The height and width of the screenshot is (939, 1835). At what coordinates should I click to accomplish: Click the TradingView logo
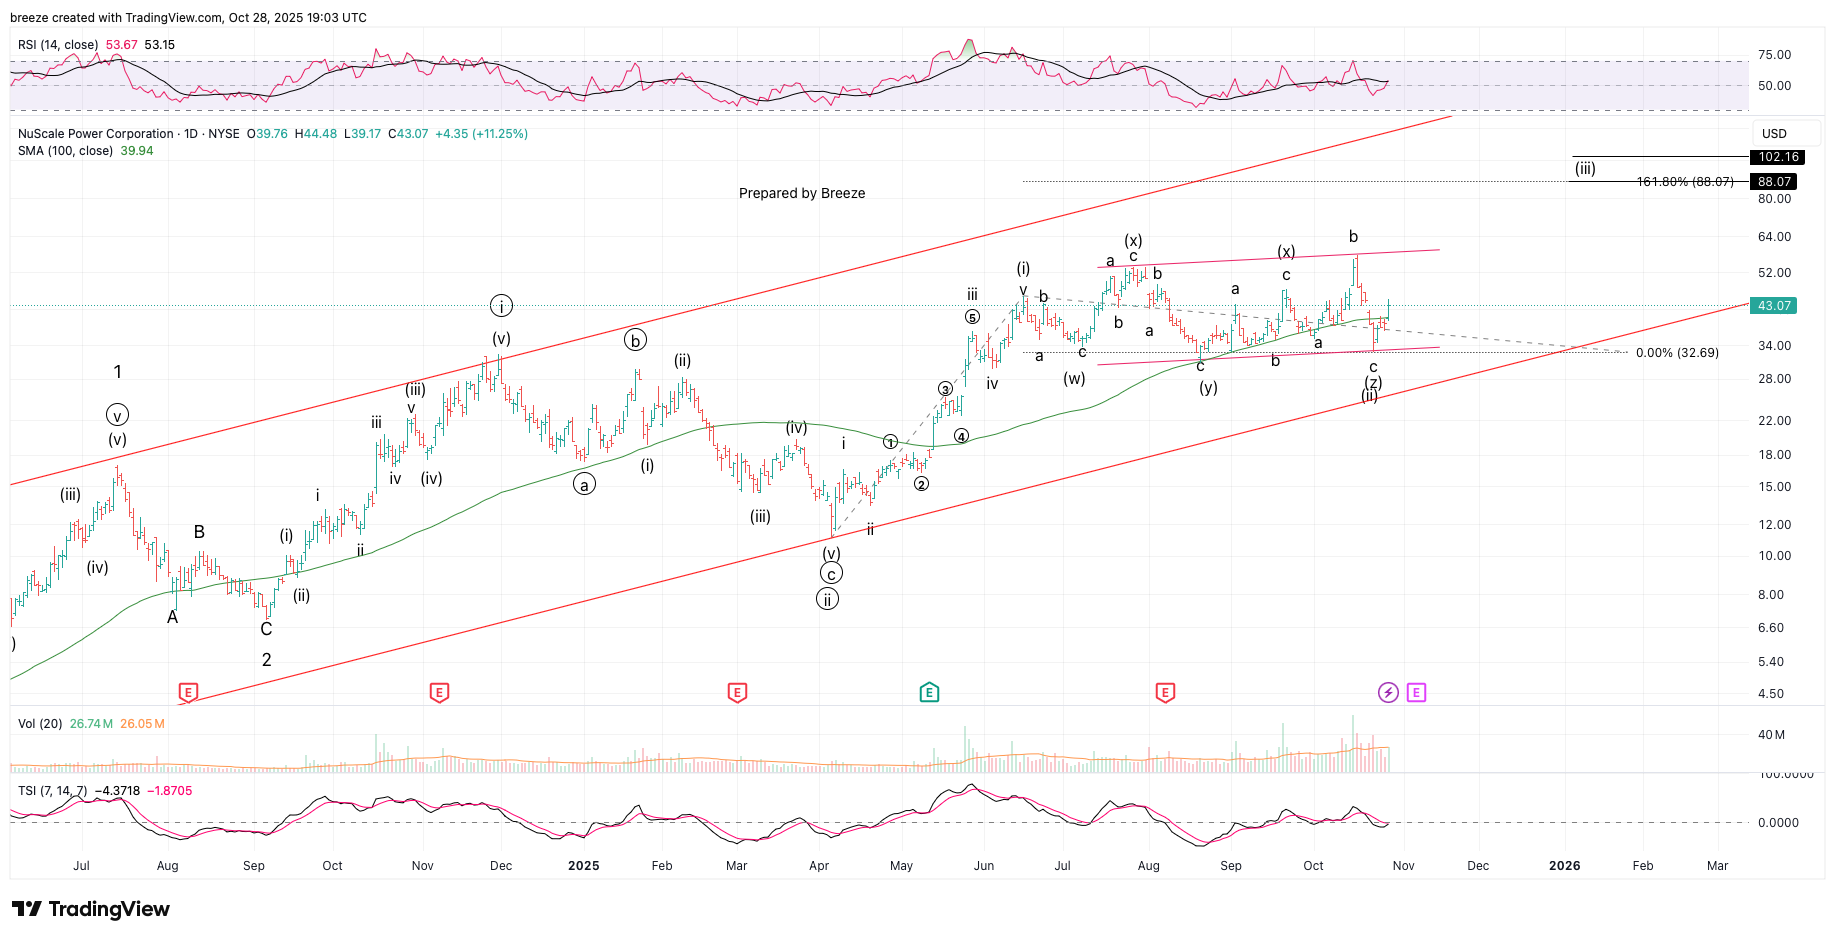coord(91,909)
